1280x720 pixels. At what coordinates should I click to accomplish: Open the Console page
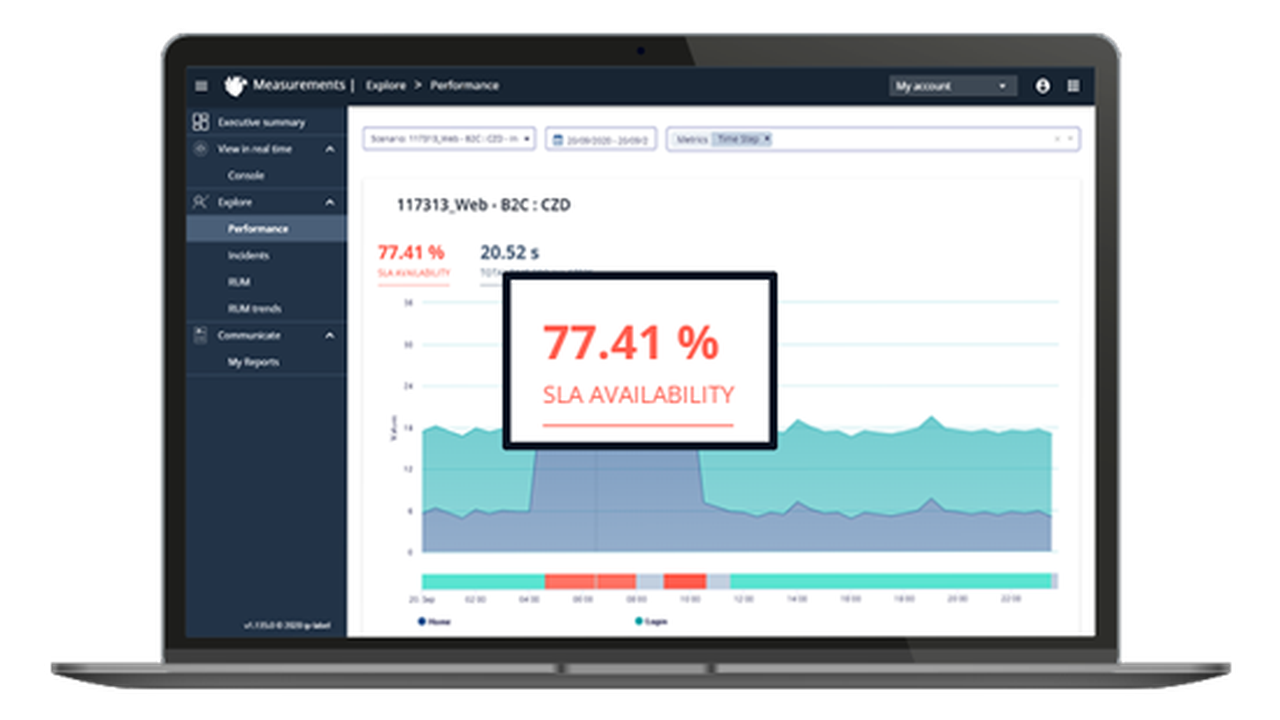tap(246, 175)
